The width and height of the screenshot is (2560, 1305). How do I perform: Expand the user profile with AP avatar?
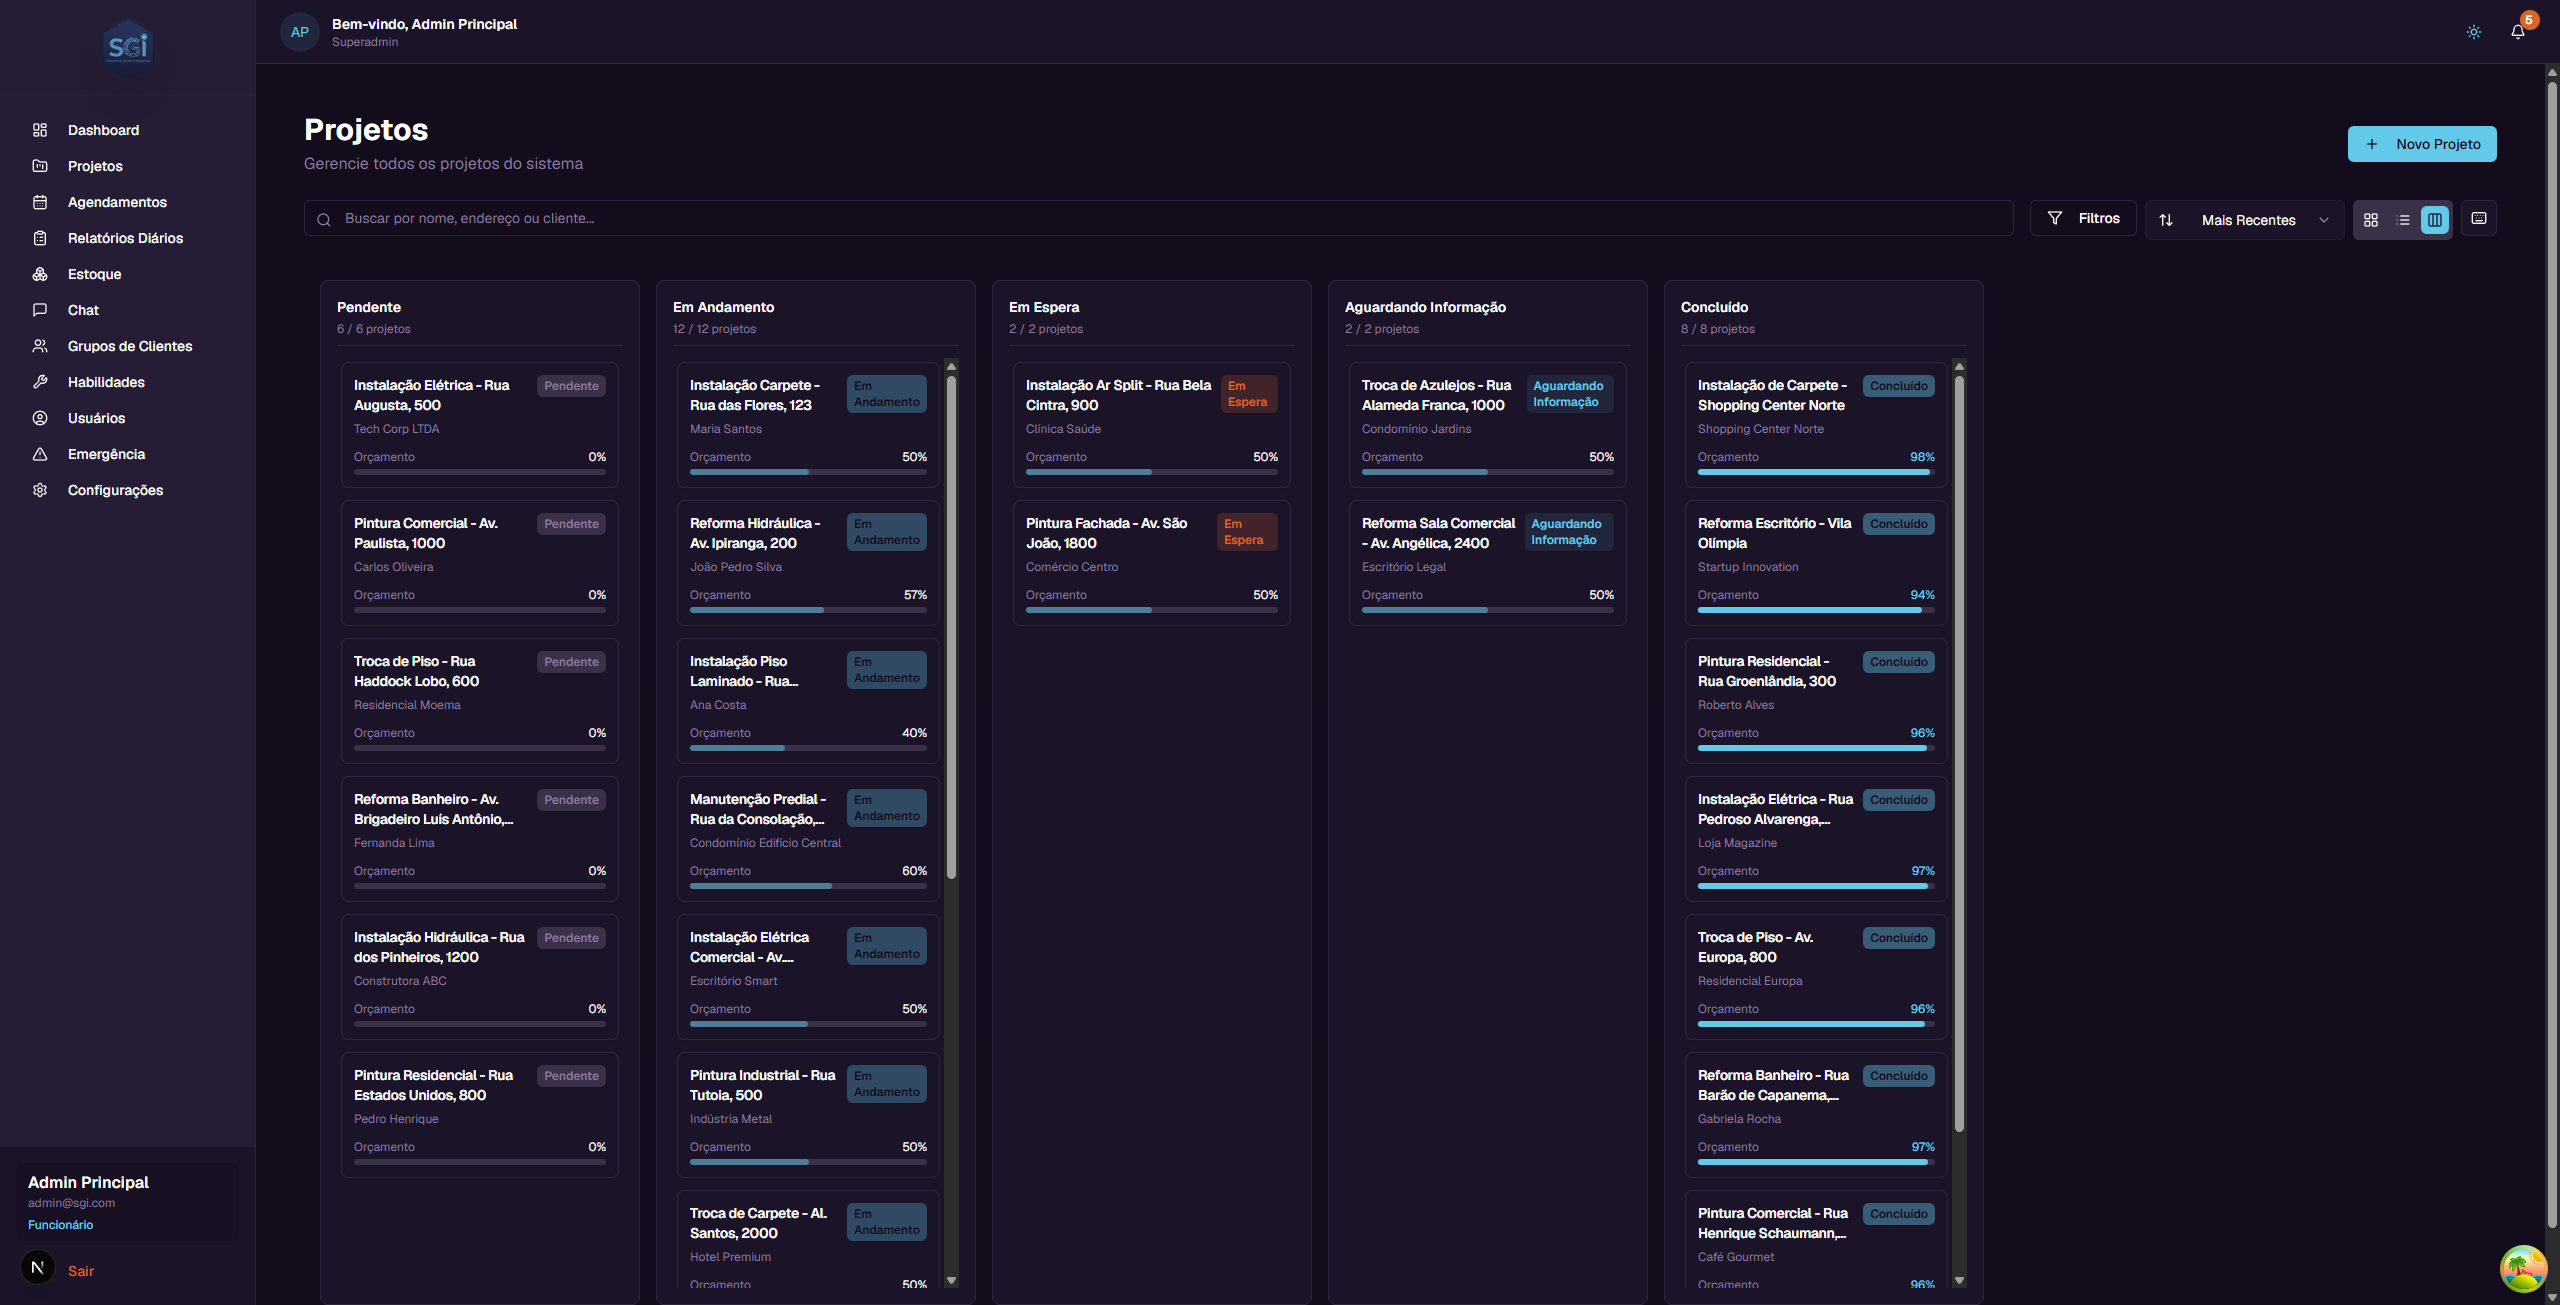pos(299,31)
